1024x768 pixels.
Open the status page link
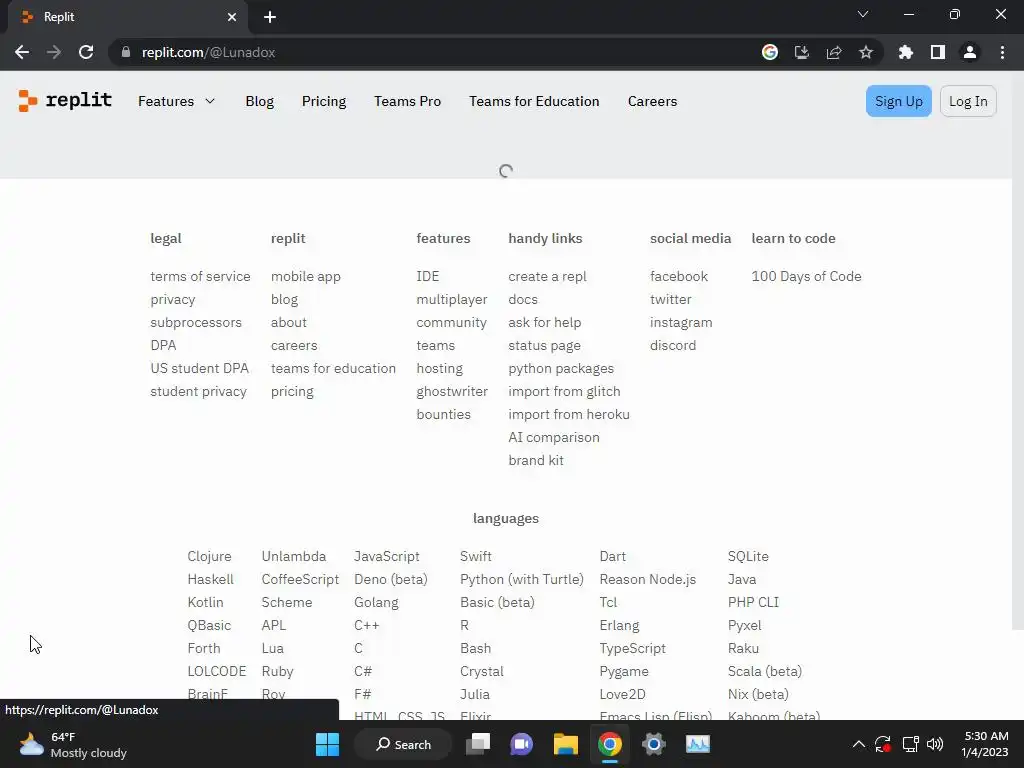pyautogui.click(x=545, y=345)
